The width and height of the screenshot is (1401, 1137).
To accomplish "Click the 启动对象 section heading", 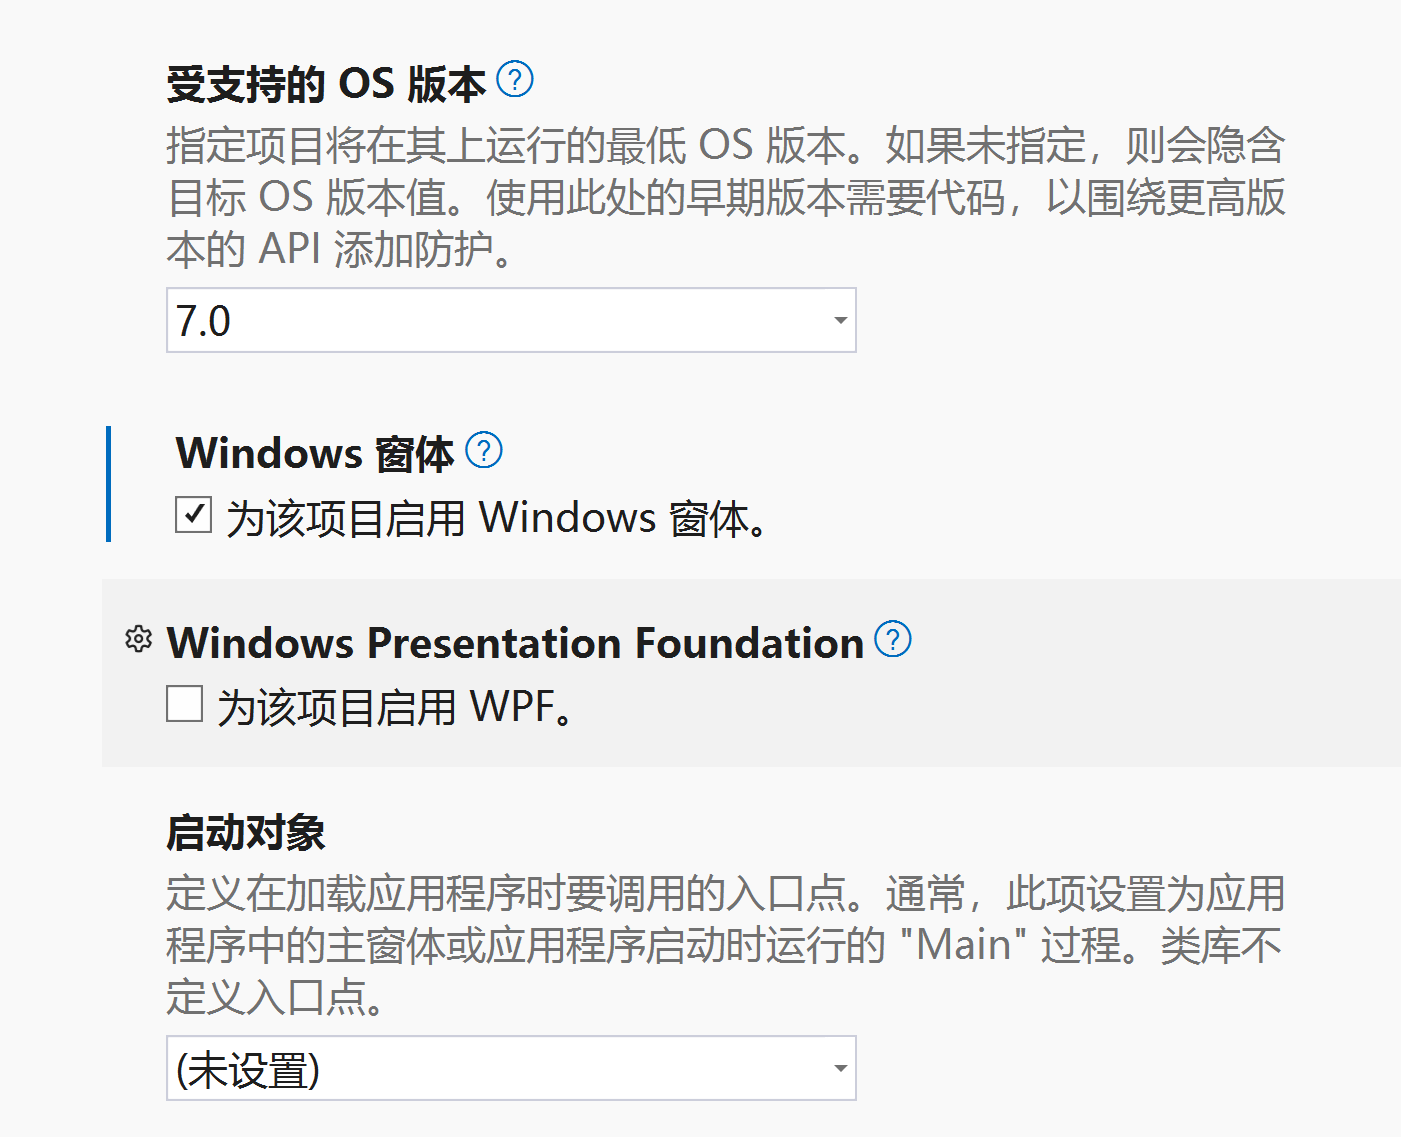I will (246, 832).
